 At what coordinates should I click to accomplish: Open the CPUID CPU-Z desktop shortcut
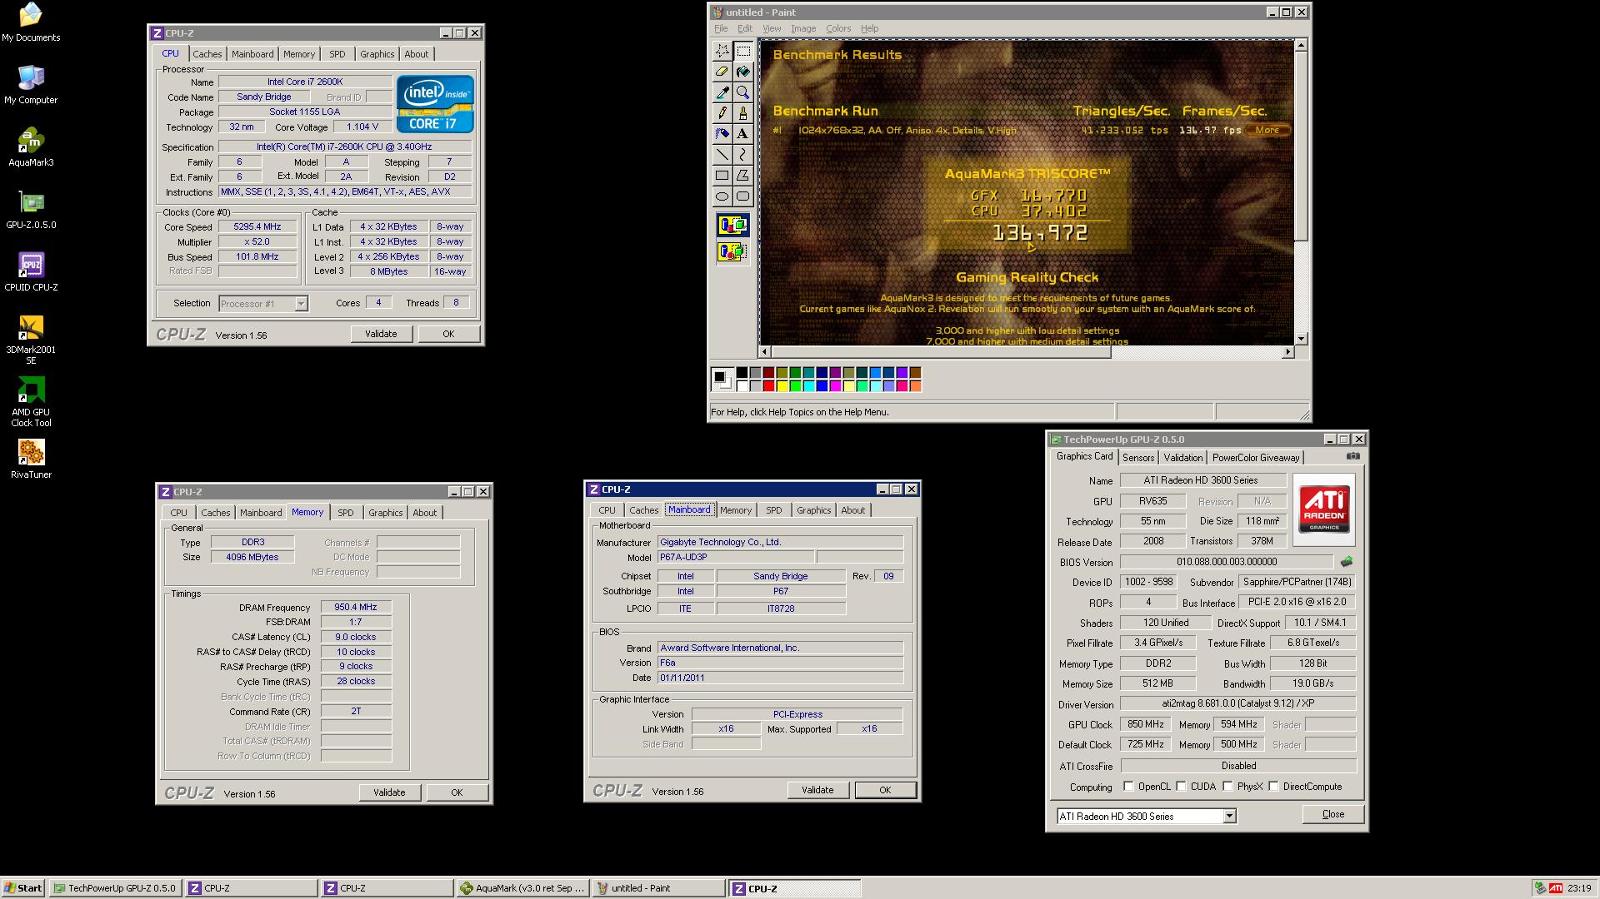pos(31,271)
